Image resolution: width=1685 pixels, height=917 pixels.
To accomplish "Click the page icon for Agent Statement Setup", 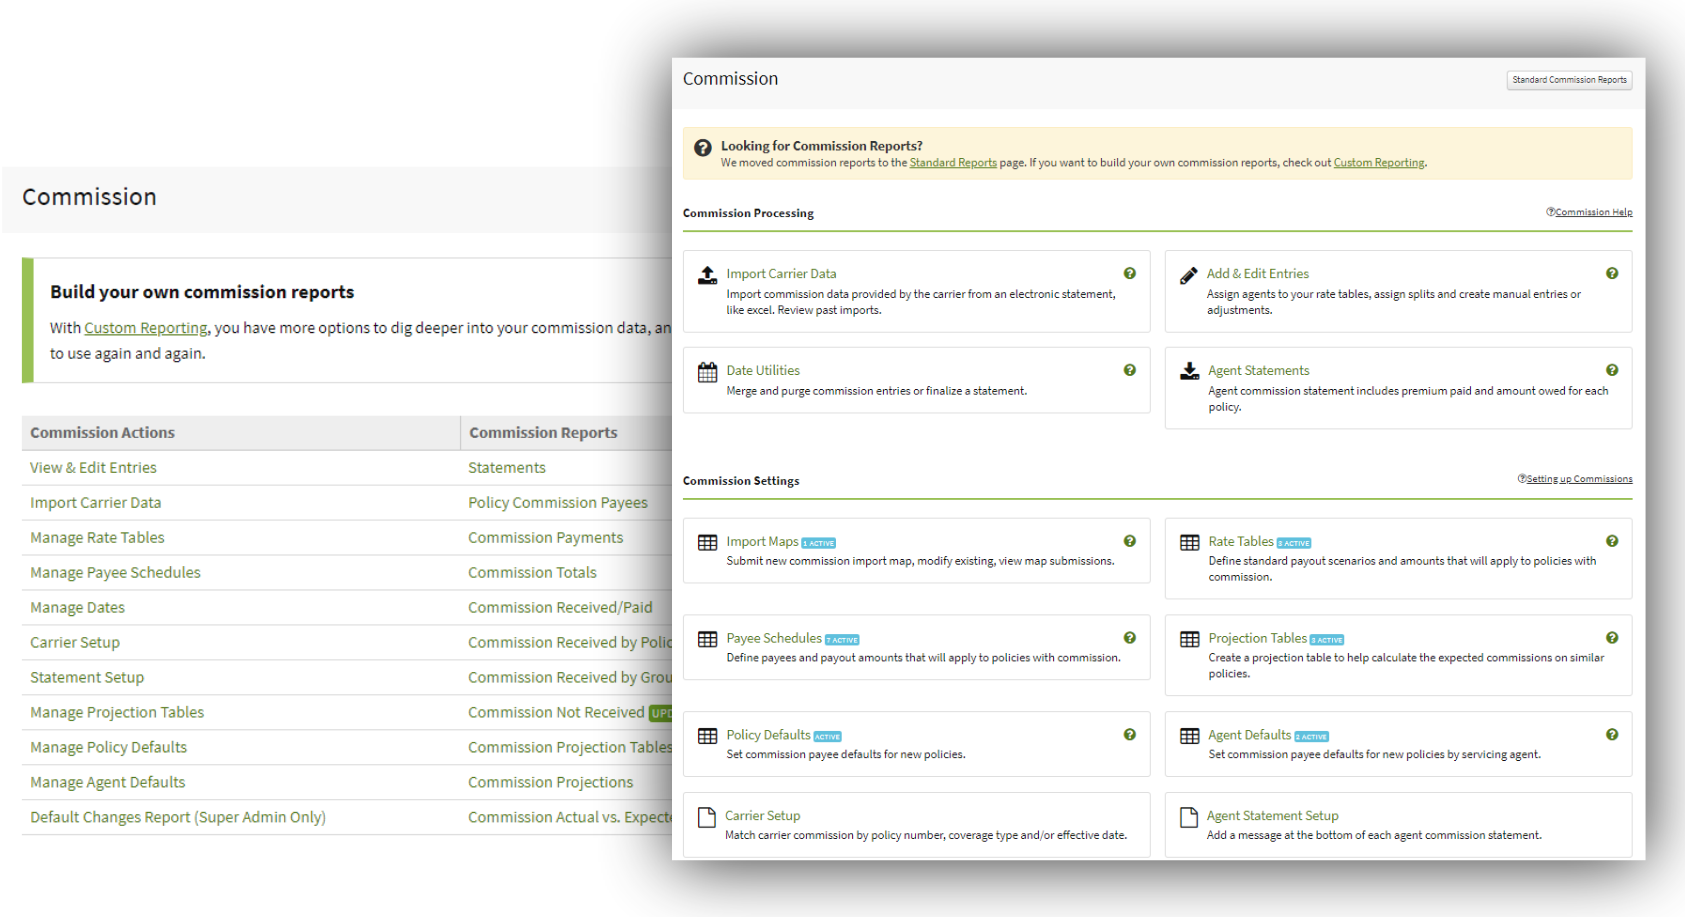I will click(x=1189, y=814).
